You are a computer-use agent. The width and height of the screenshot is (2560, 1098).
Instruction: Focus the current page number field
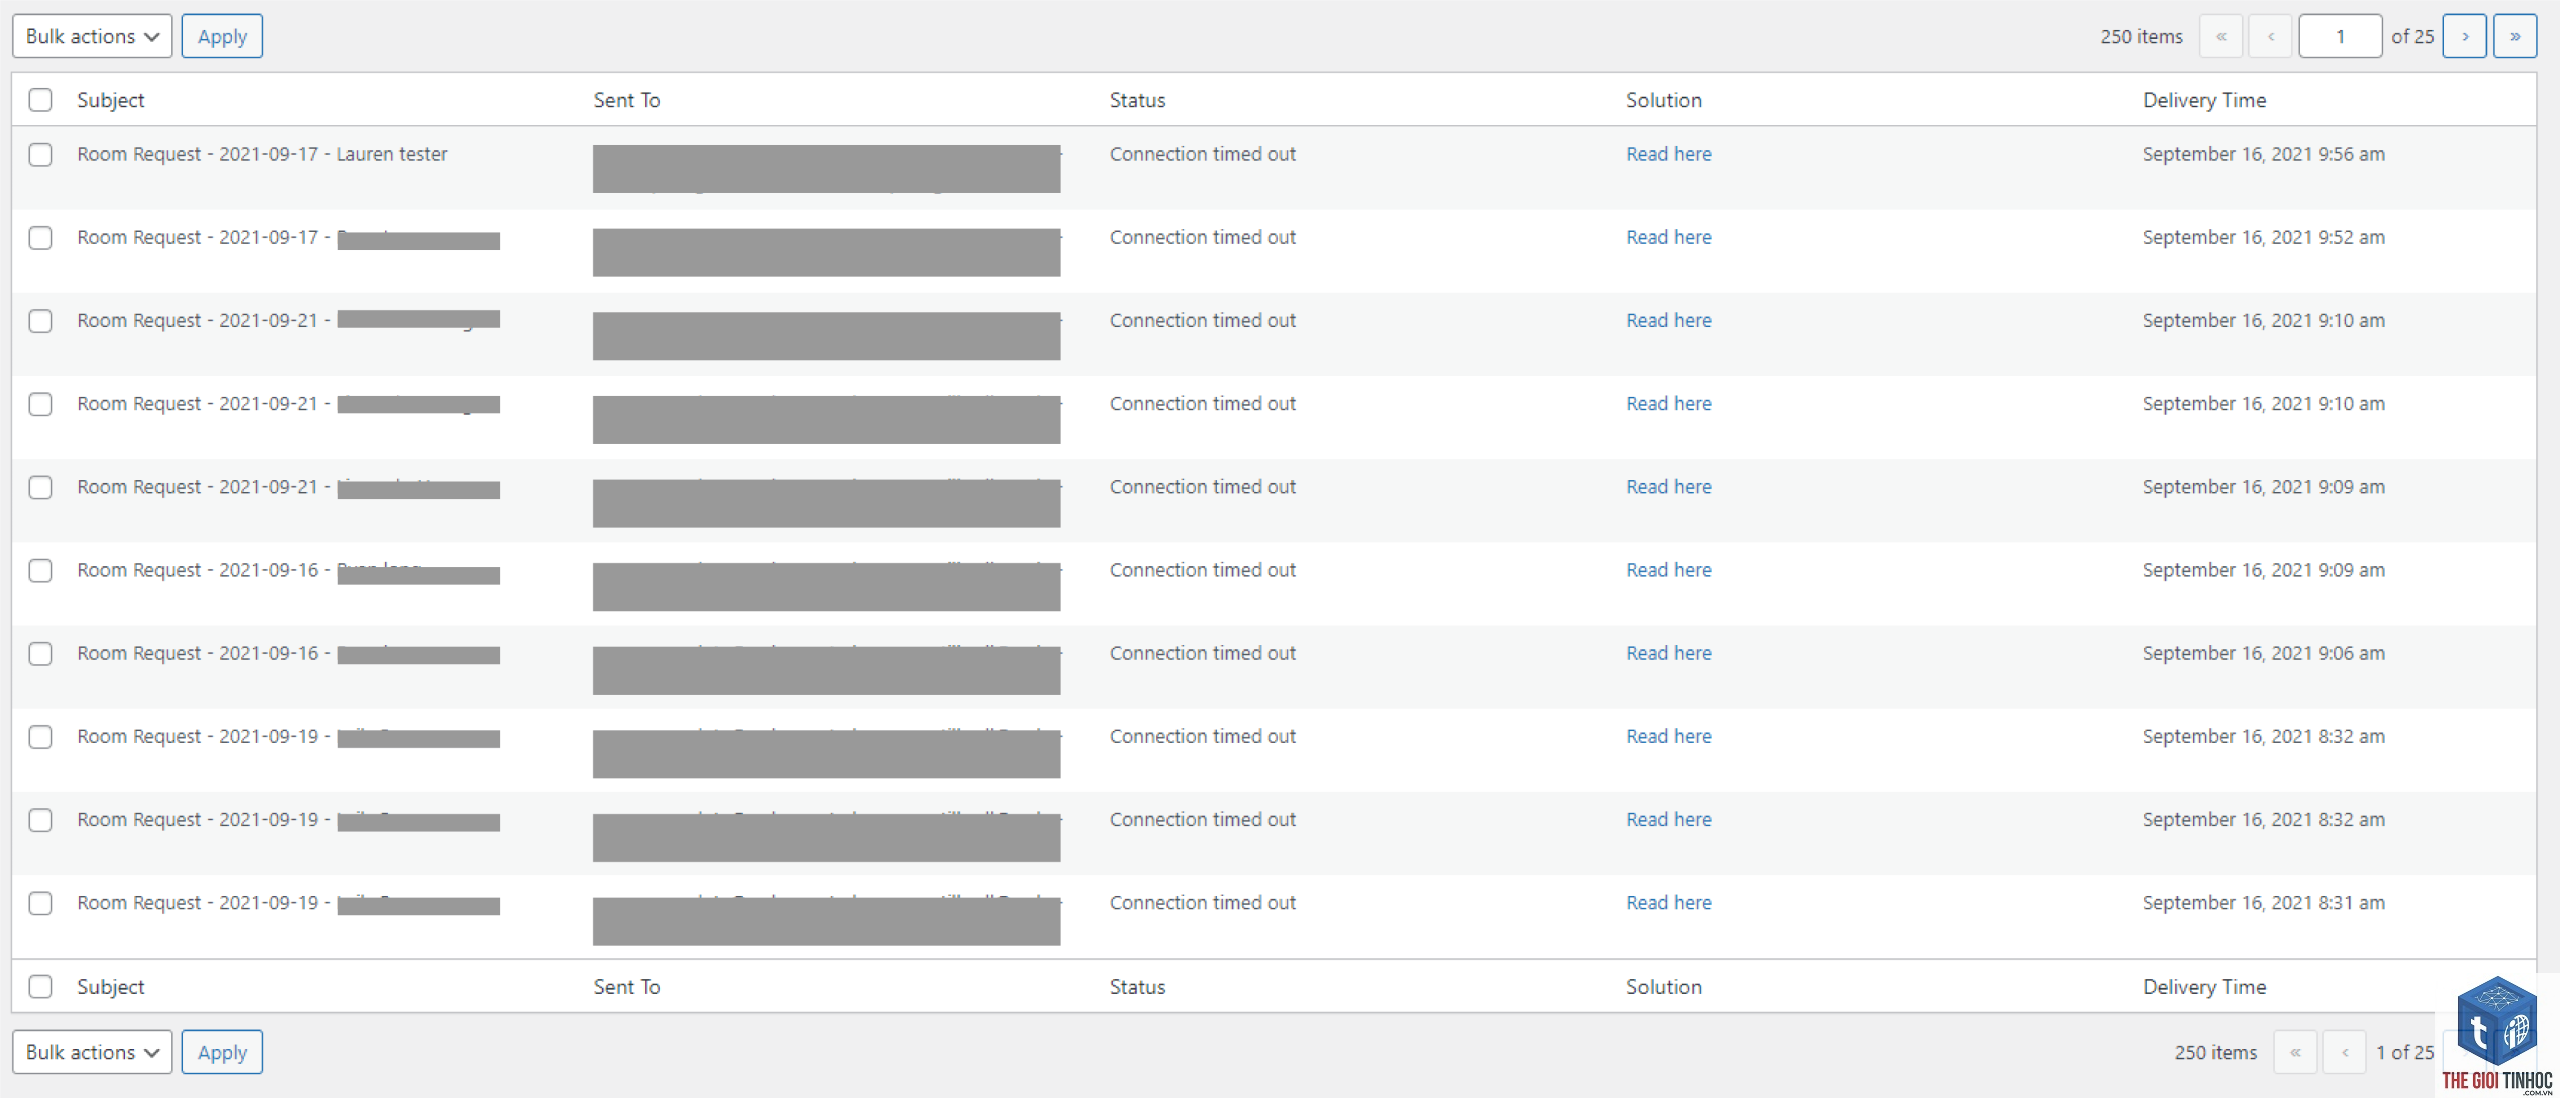[2340, 36]
